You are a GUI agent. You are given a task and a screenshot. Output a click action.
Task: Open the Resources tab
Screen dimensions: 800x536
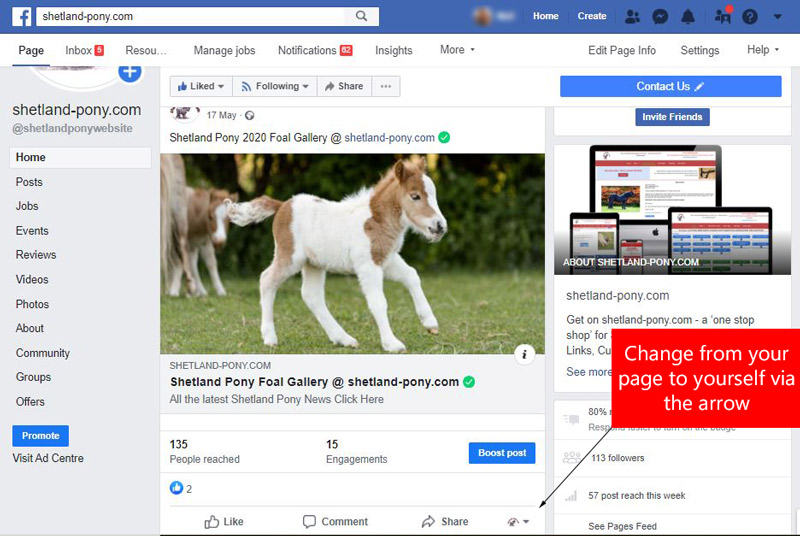click(146, 50)
